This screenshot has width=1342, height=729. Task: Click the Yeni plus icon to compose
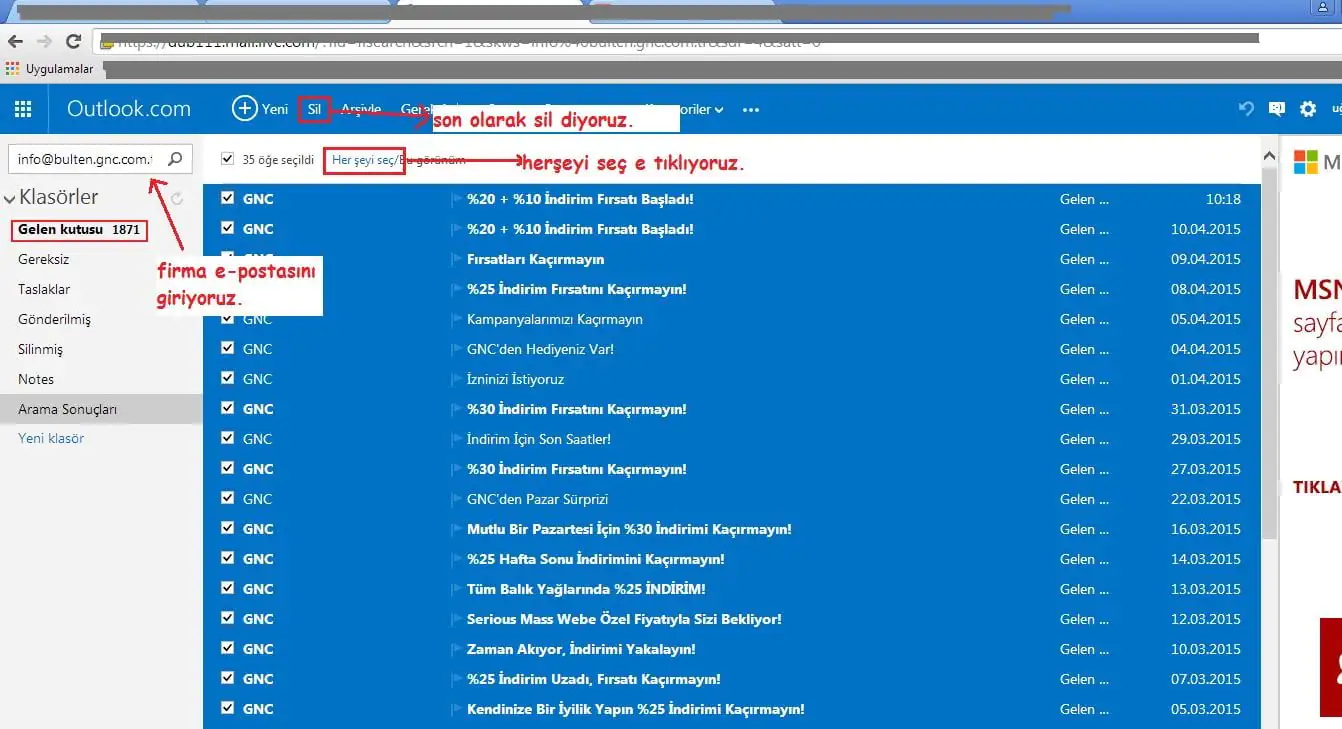coord(243,109)
